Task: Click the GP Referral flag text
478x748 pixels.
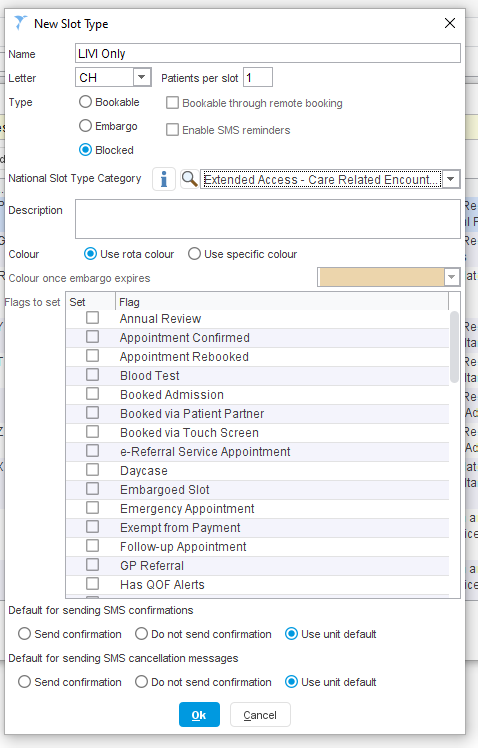Action: (x=152, y=566)
